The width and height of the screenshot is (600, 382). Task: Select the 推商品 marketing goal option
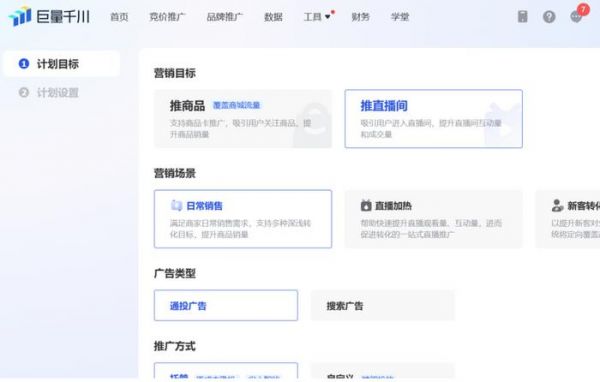243,119
